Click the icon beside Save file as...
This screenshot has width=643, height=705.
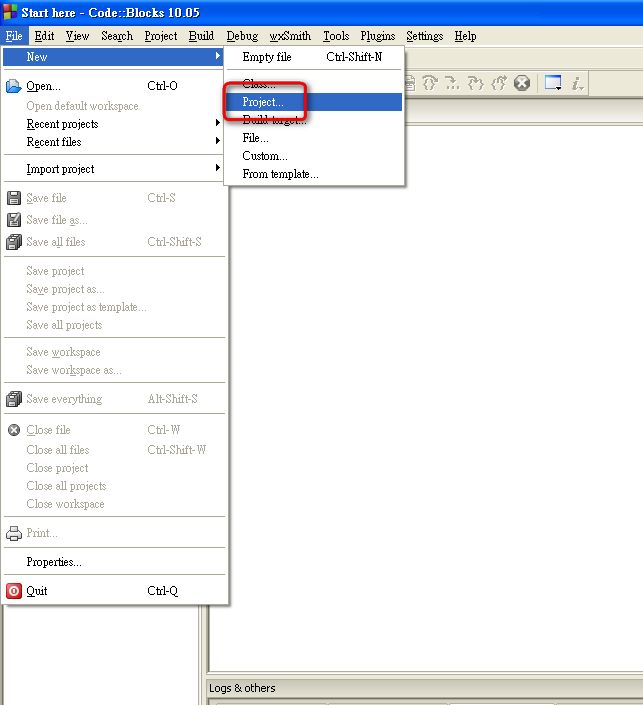pyautogui.click(x=14, y=220)
